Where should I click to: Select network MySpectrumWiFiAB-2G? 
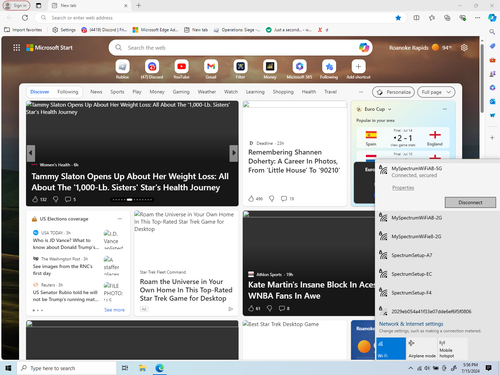(437, 218)
